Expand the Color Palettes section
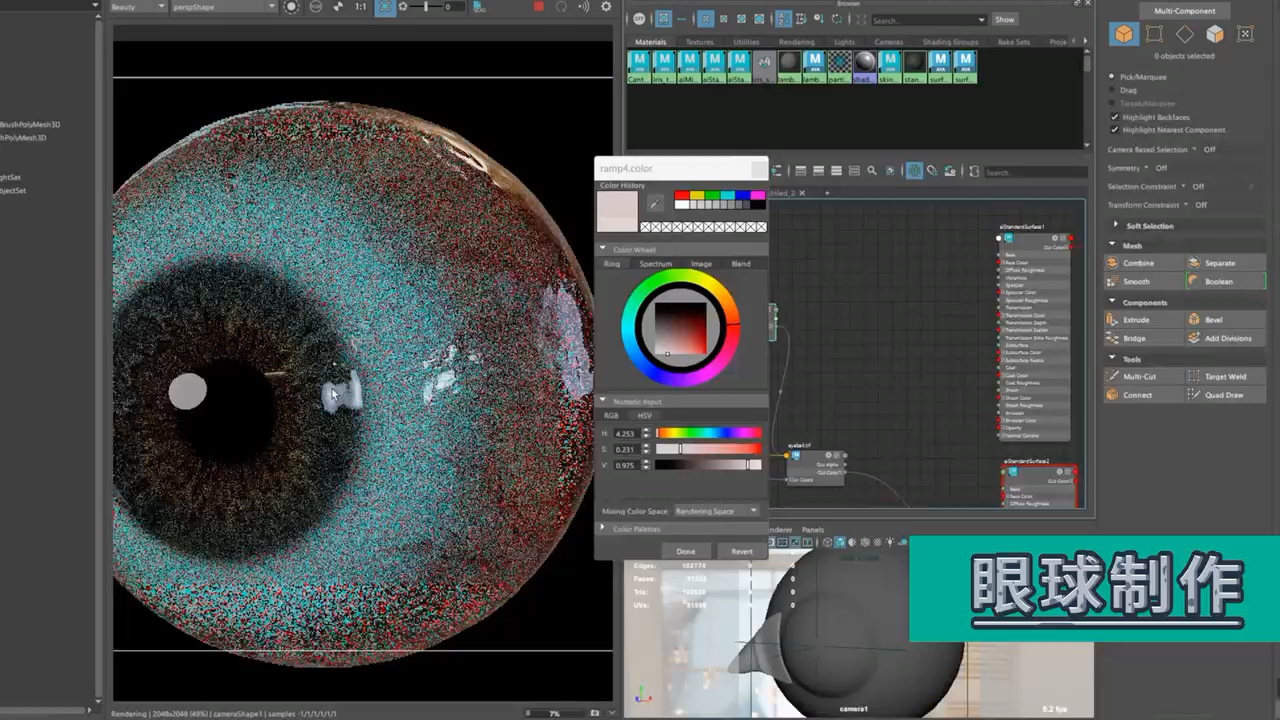1280x720 pixels. (603, 528)
